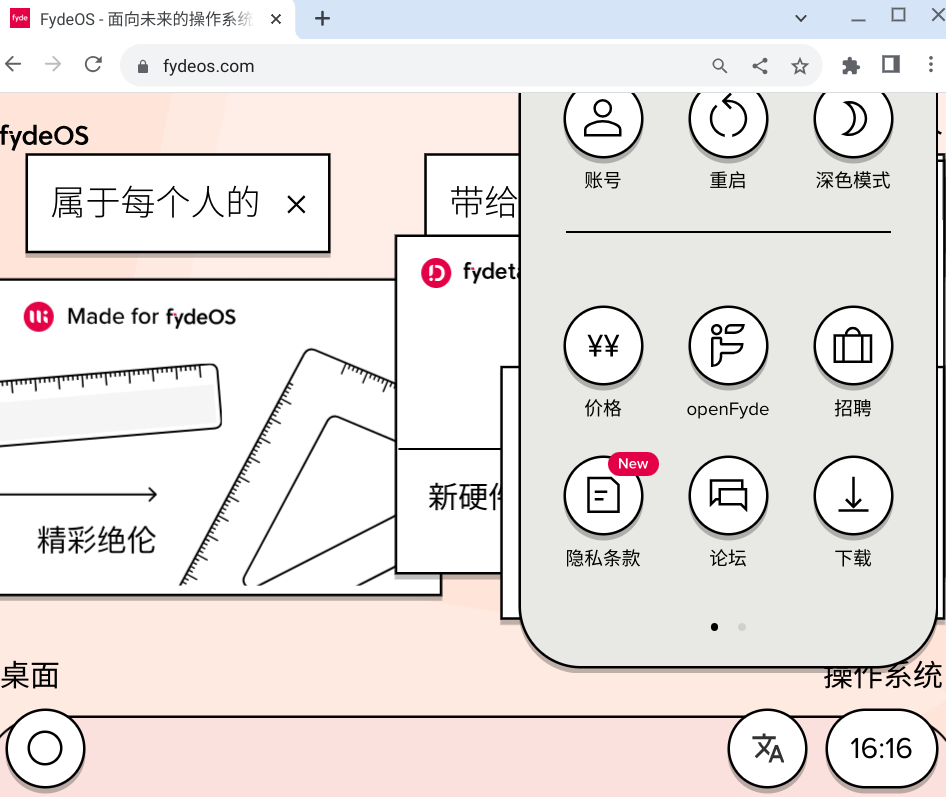
Task: Open the 价格 pricing icon
Action: point(603,346)
